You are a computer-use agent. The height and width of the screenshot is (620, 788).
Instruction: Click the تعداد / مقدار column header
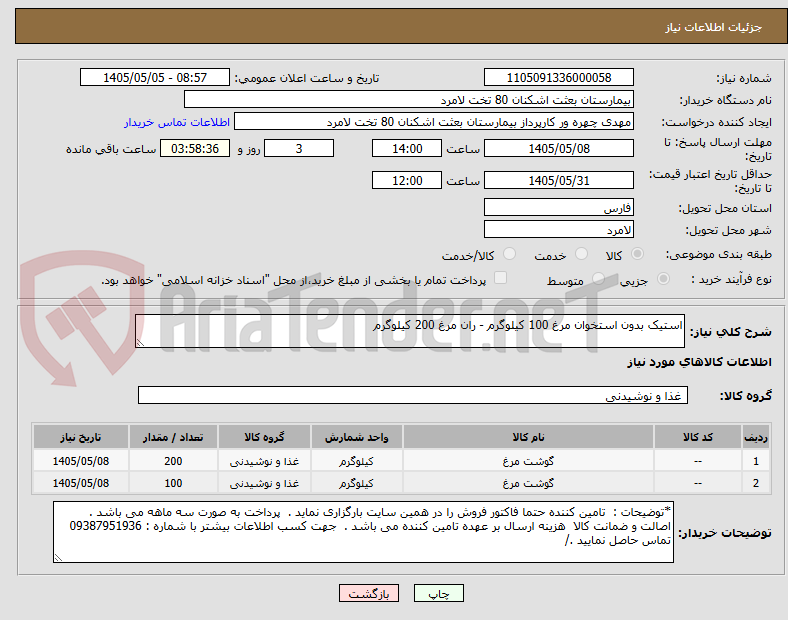pyautogui.click(x=173, y=437)
